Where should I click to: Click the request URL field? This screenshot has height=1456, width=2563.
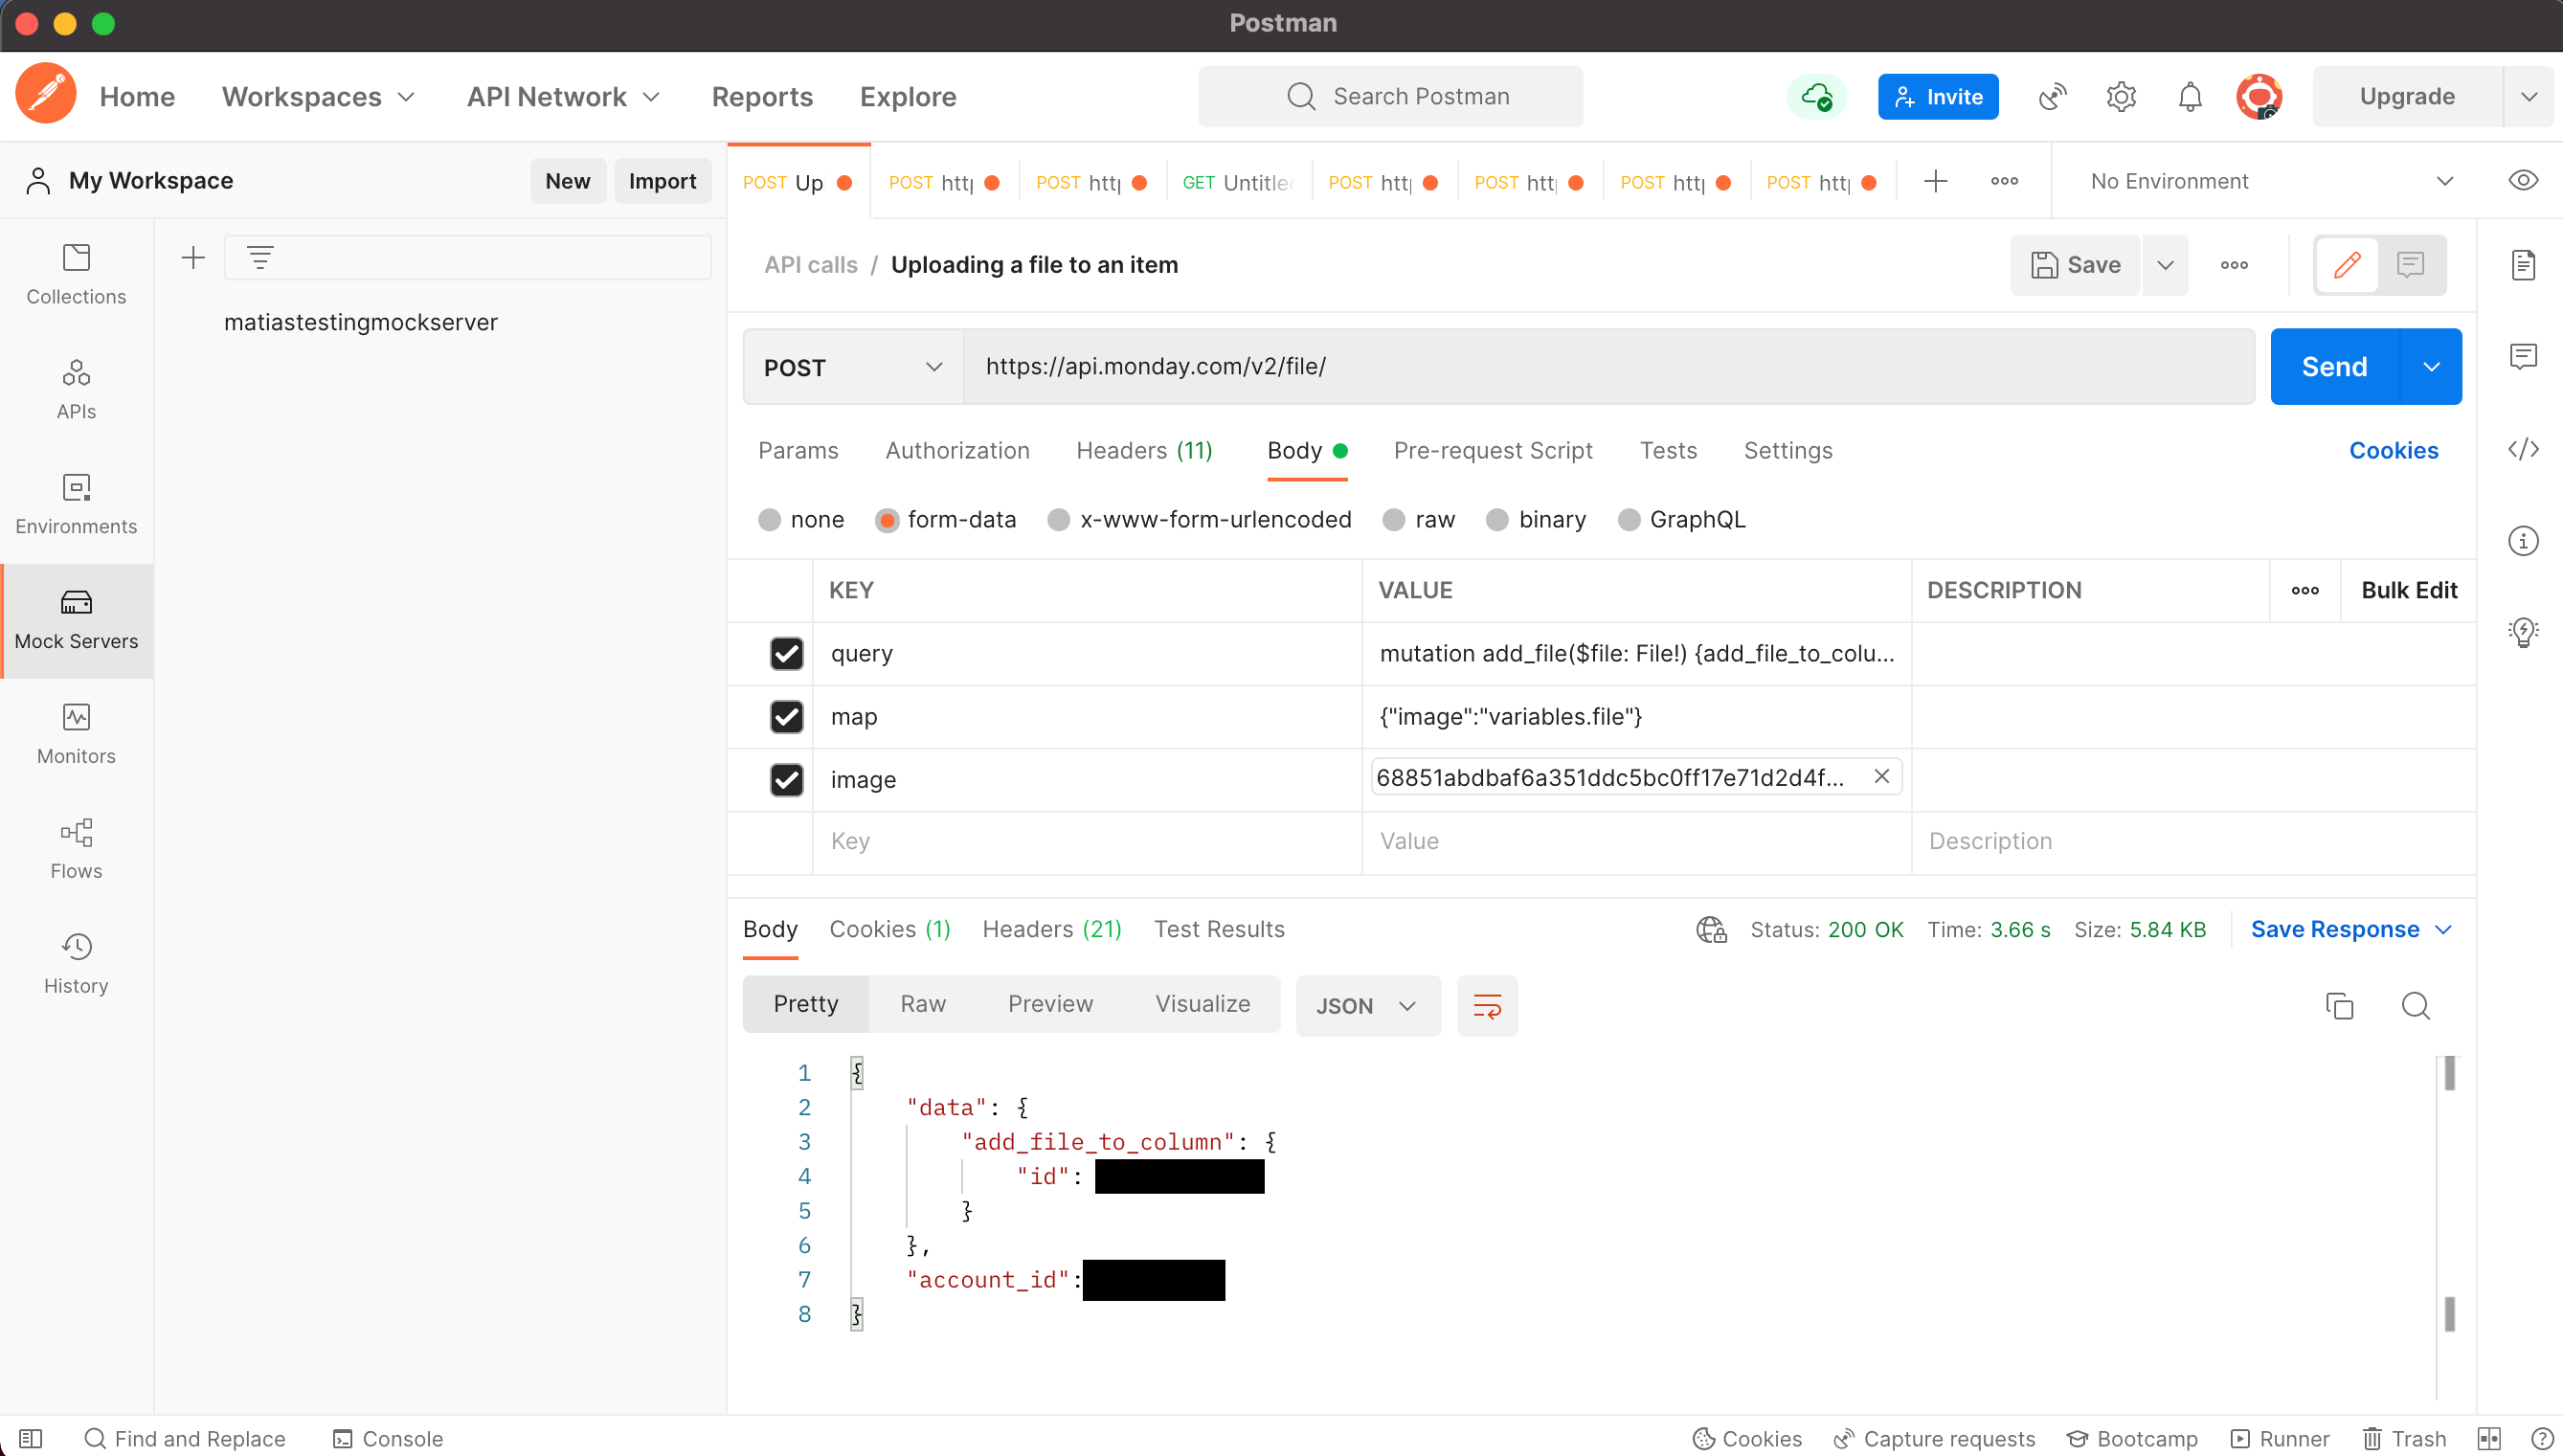[x=1608, y=367]
